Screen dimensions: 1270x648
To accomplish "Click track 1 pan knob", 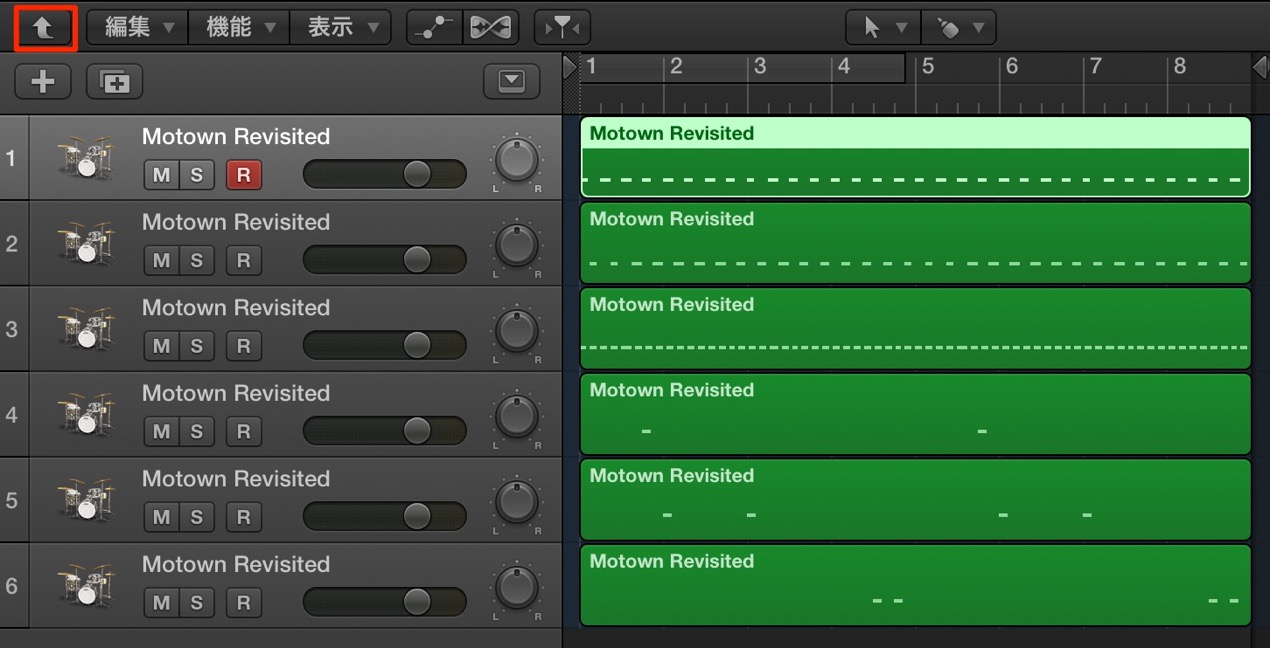I will click(517, 161).
